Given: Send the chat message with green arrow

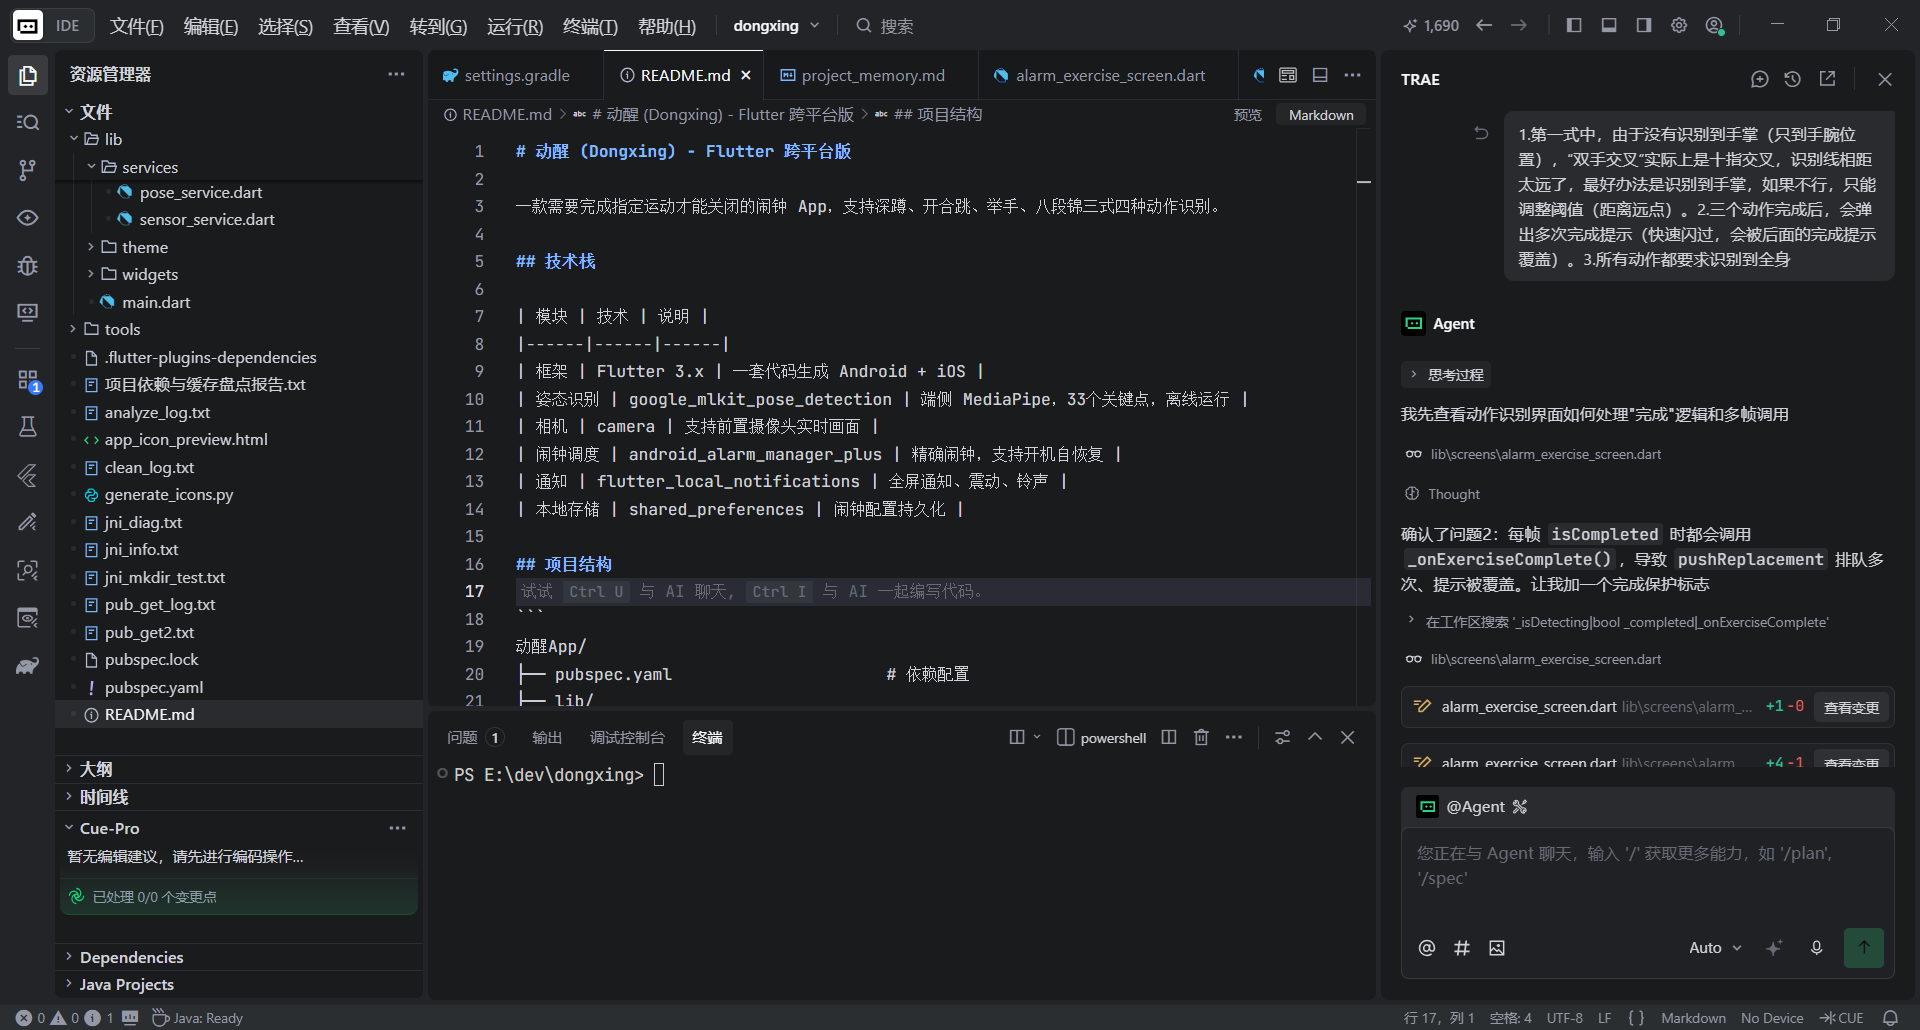Looking at the screenshot, I should (1864, 948).
